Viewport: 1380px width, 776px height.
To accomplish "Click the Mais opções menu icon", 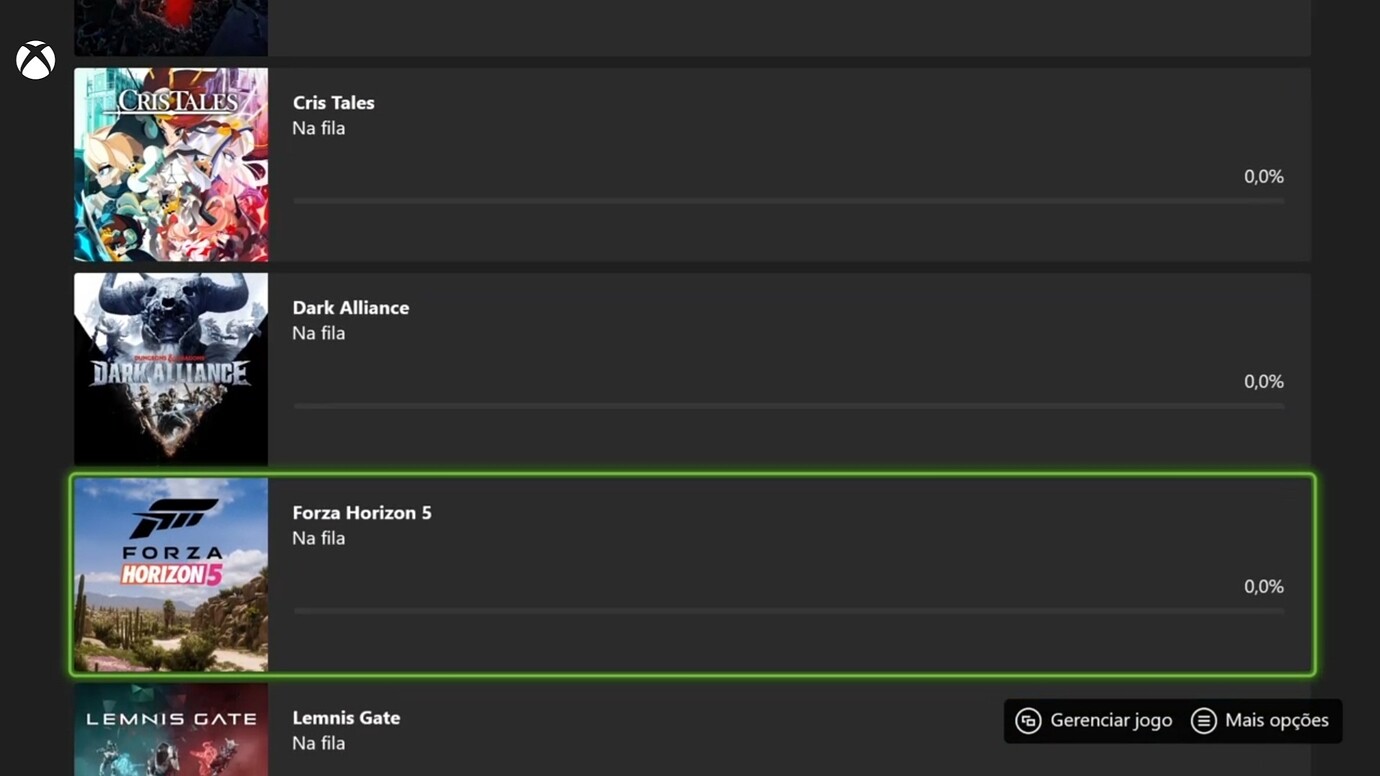I will (1203, 720).
